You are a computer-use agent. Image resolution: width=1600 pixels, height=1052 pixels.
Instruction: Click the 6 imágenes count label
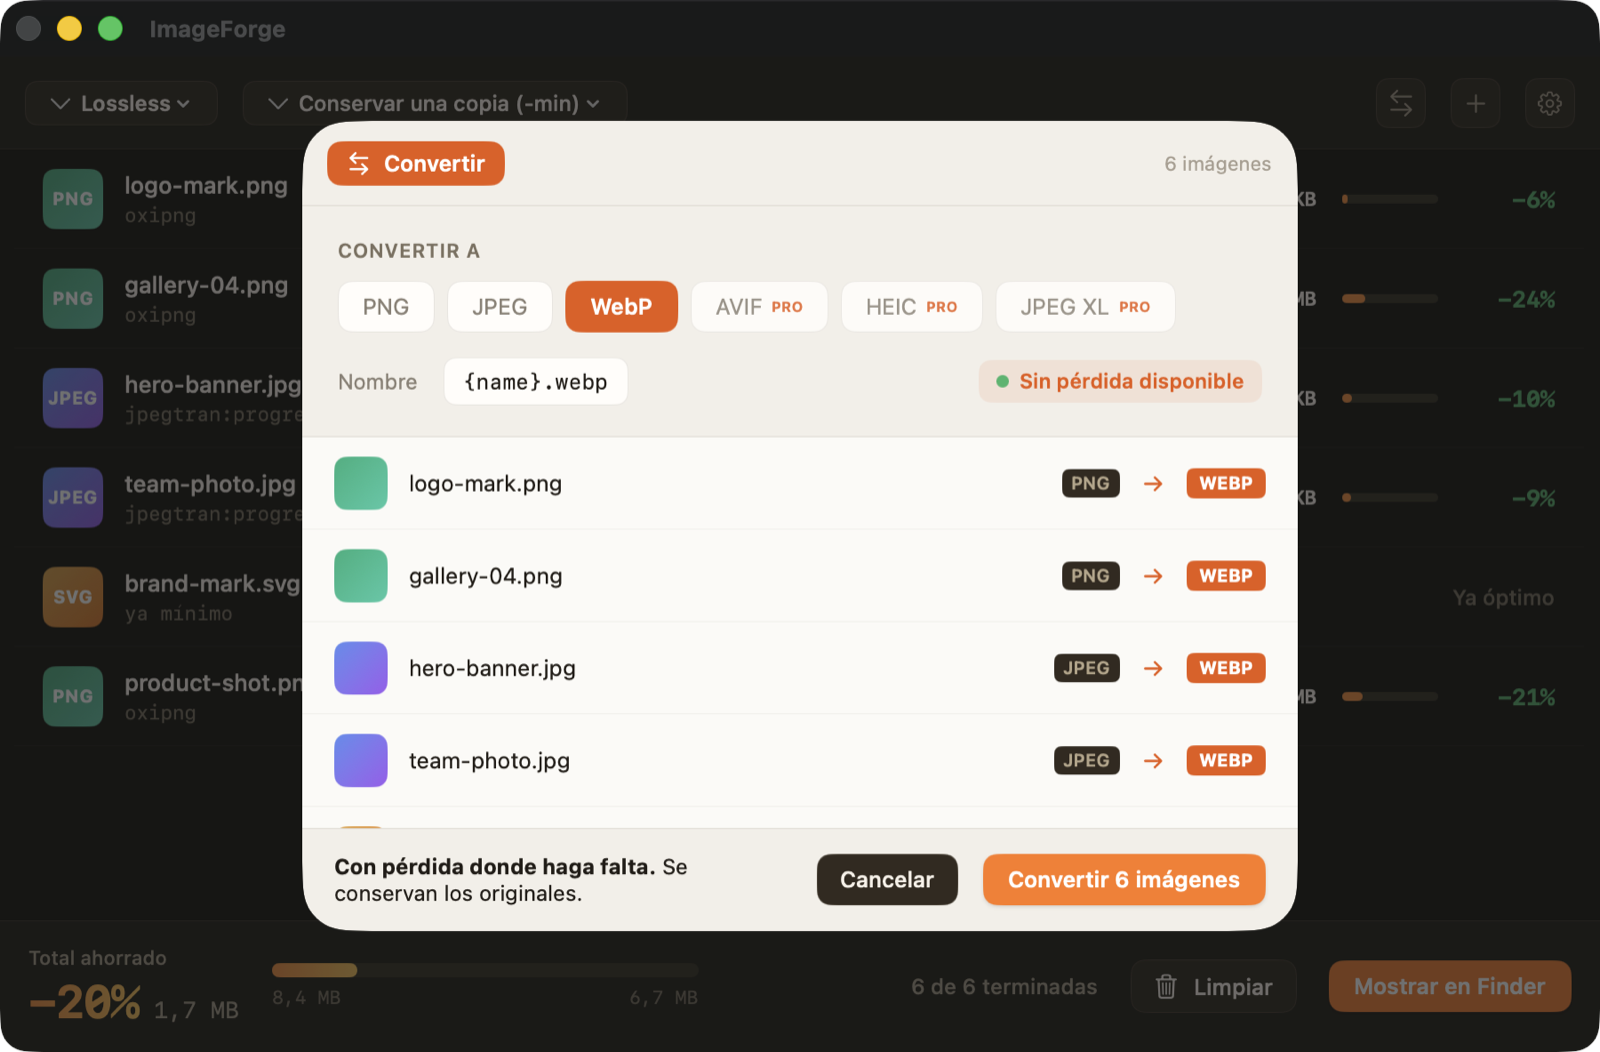point(1218,164)
